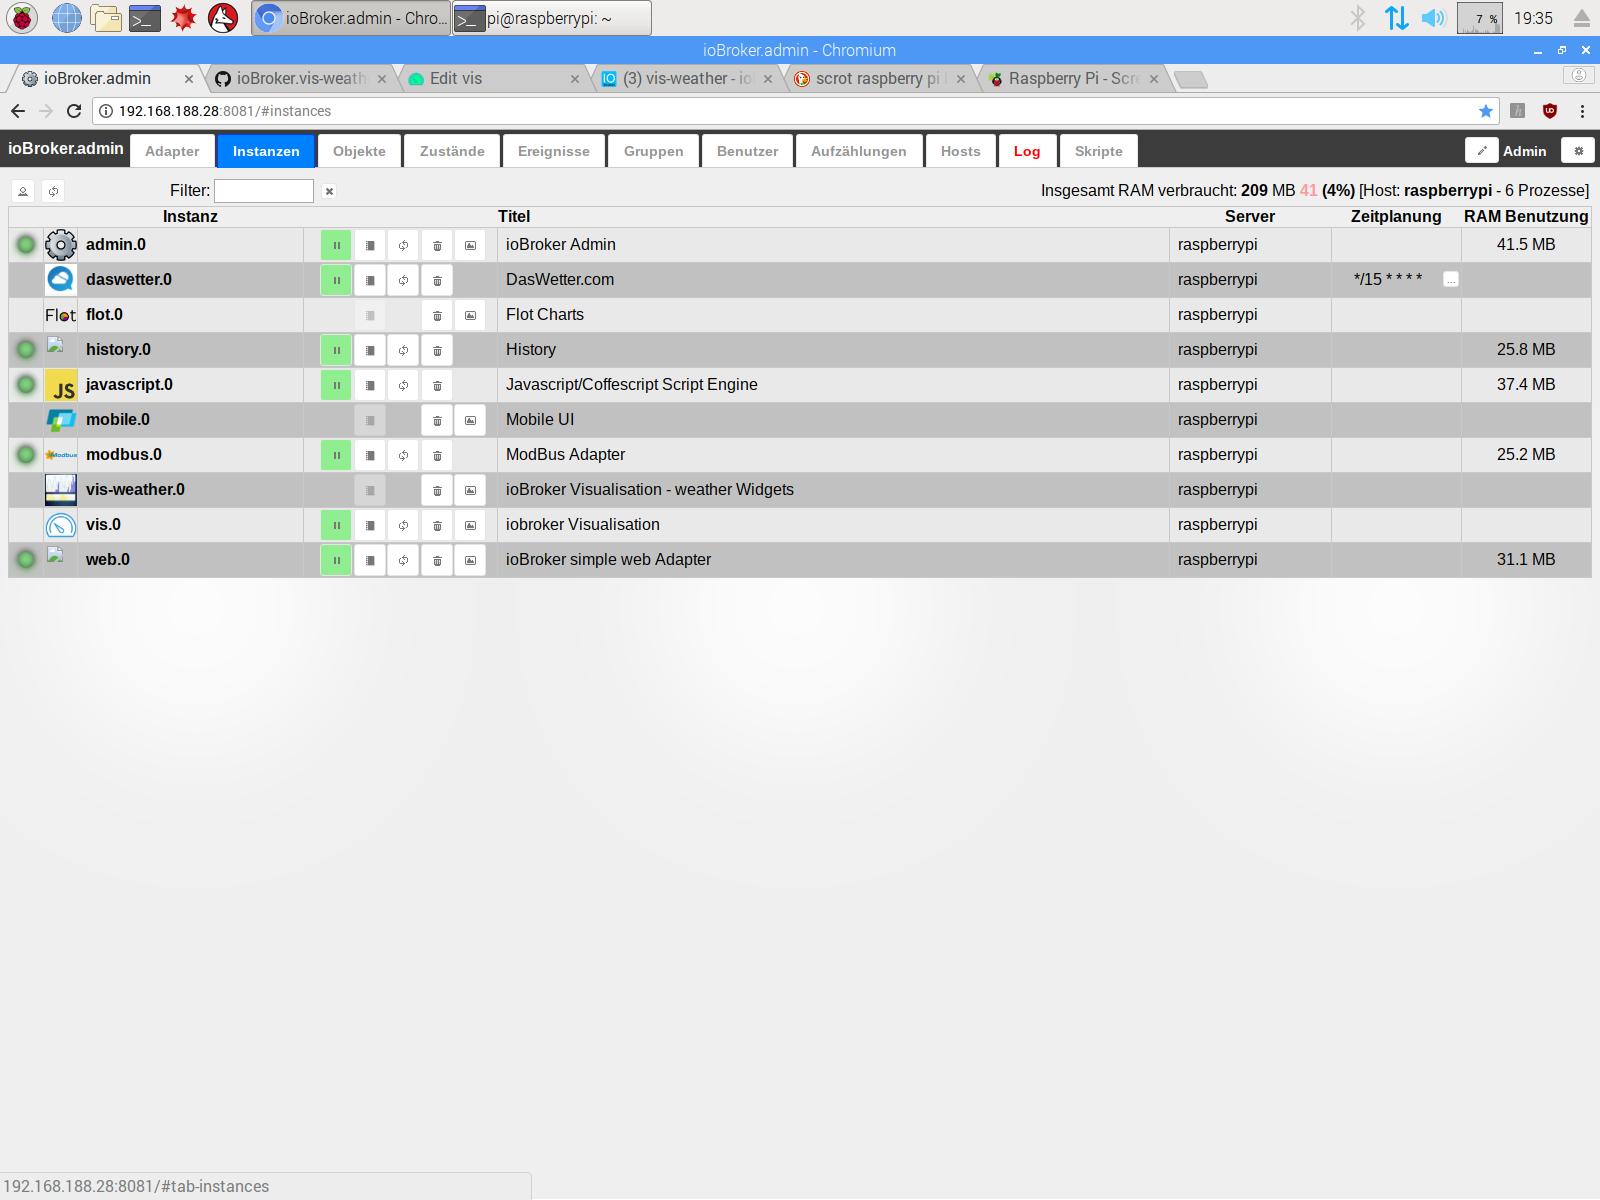Screen dimensions: 1600x1200
Task: Open the vis.0 web page
Action: click(x=470, y=525)
